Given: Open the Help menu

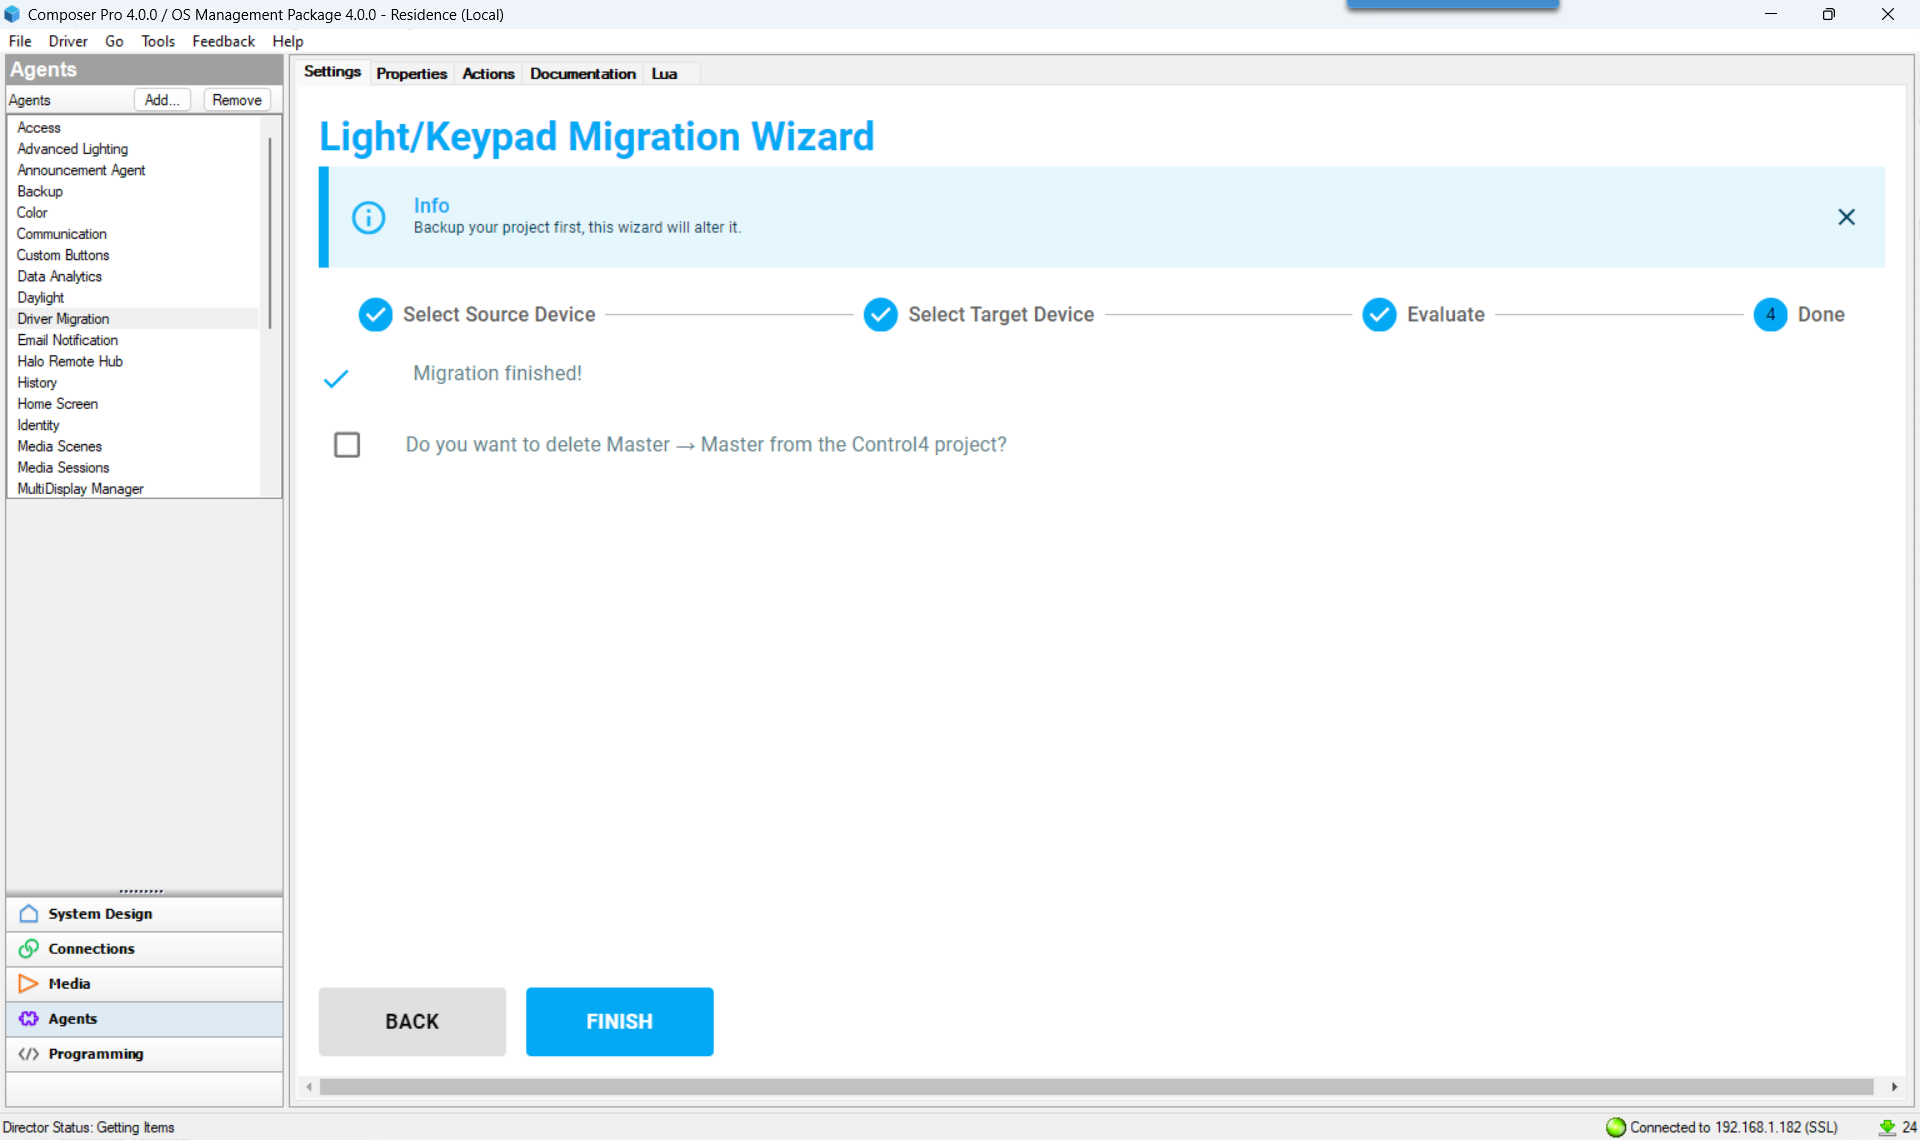Looking at the screenshot, I should [288, 41].
